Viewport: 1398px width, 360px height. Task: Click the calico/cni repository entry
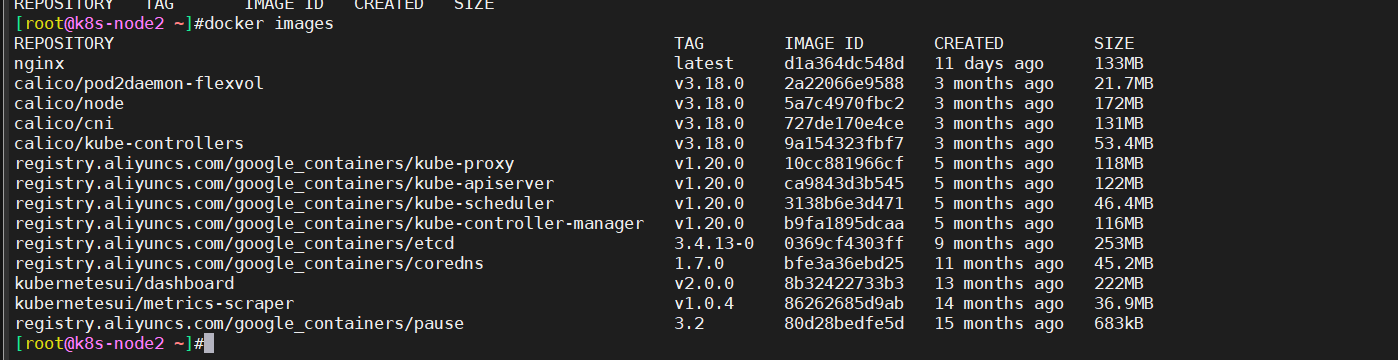tap(64, 124)
